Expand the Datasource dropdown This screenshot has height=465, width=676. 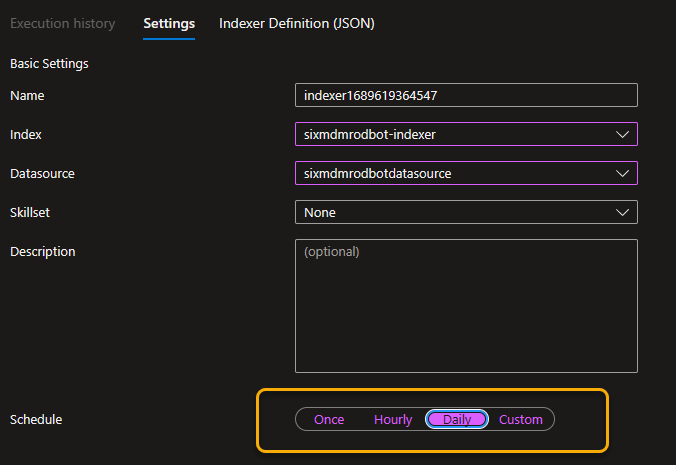point(466,173)
